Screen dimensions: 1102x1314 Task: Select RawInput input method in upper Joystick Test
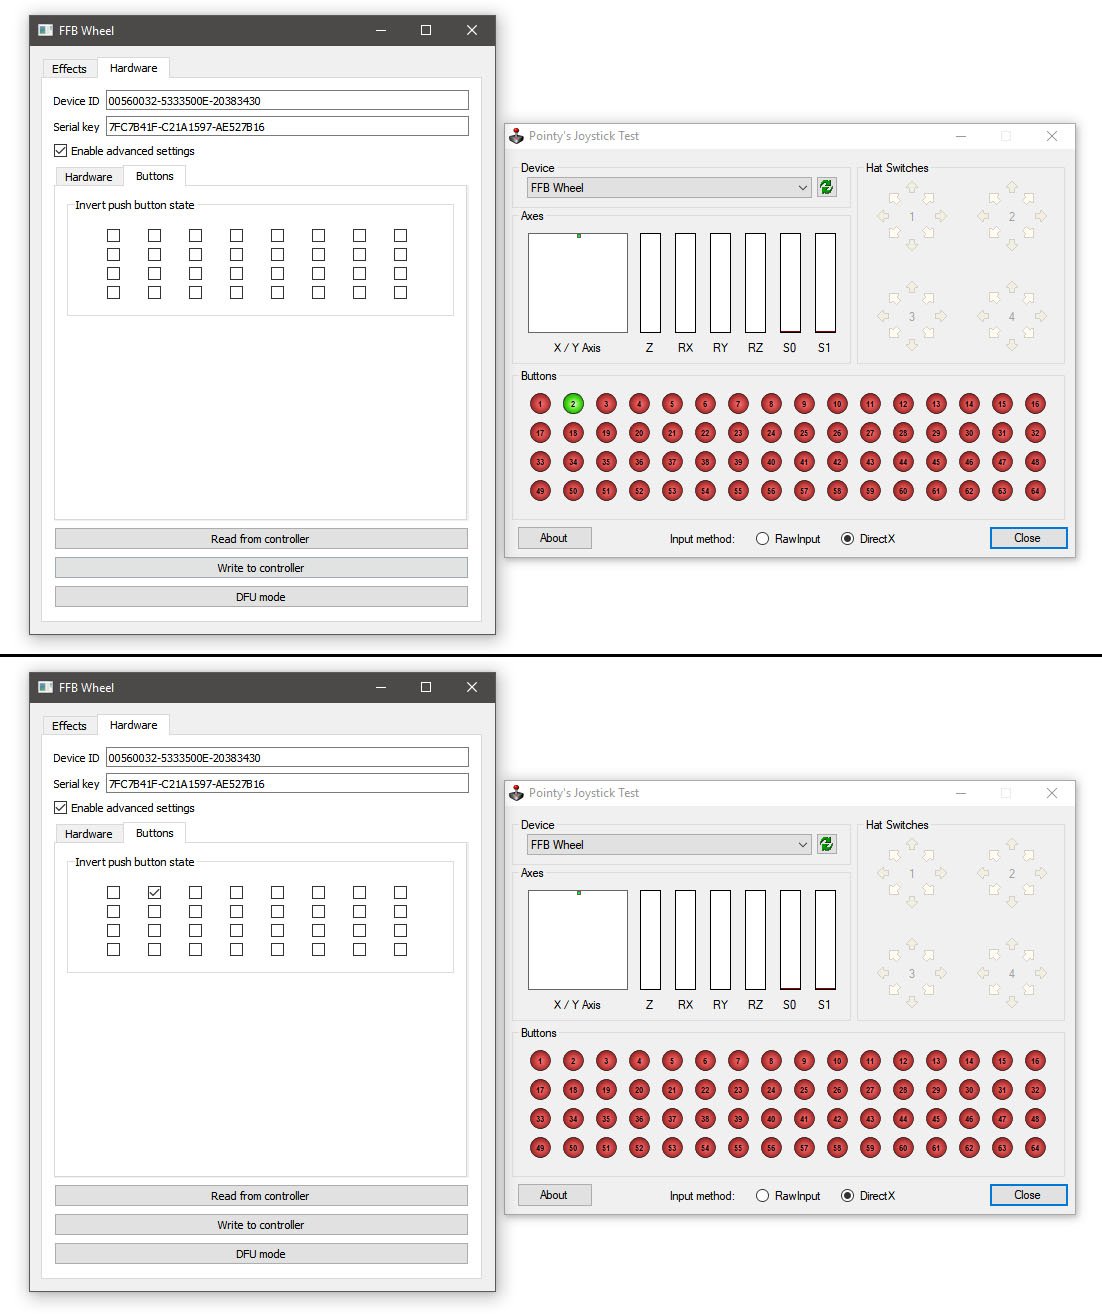click(x=763, y=539)
